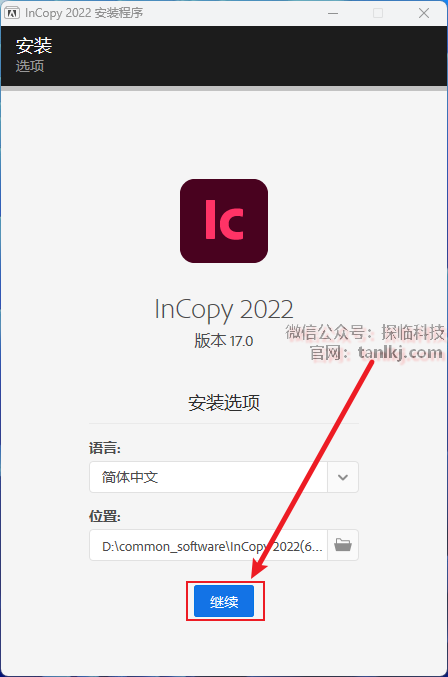Click the 继续 button
Image resolution: width=448 pixels, height=677 pixels.
coord(224,601)
